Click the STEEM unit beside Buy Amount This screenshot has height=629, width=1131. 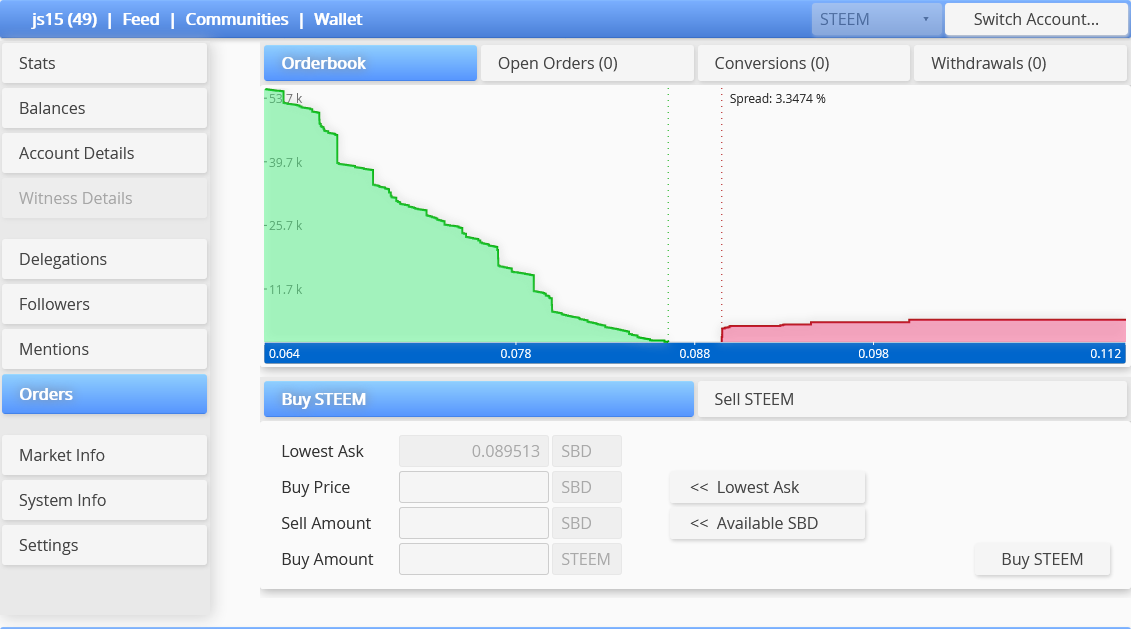(586, 560)
